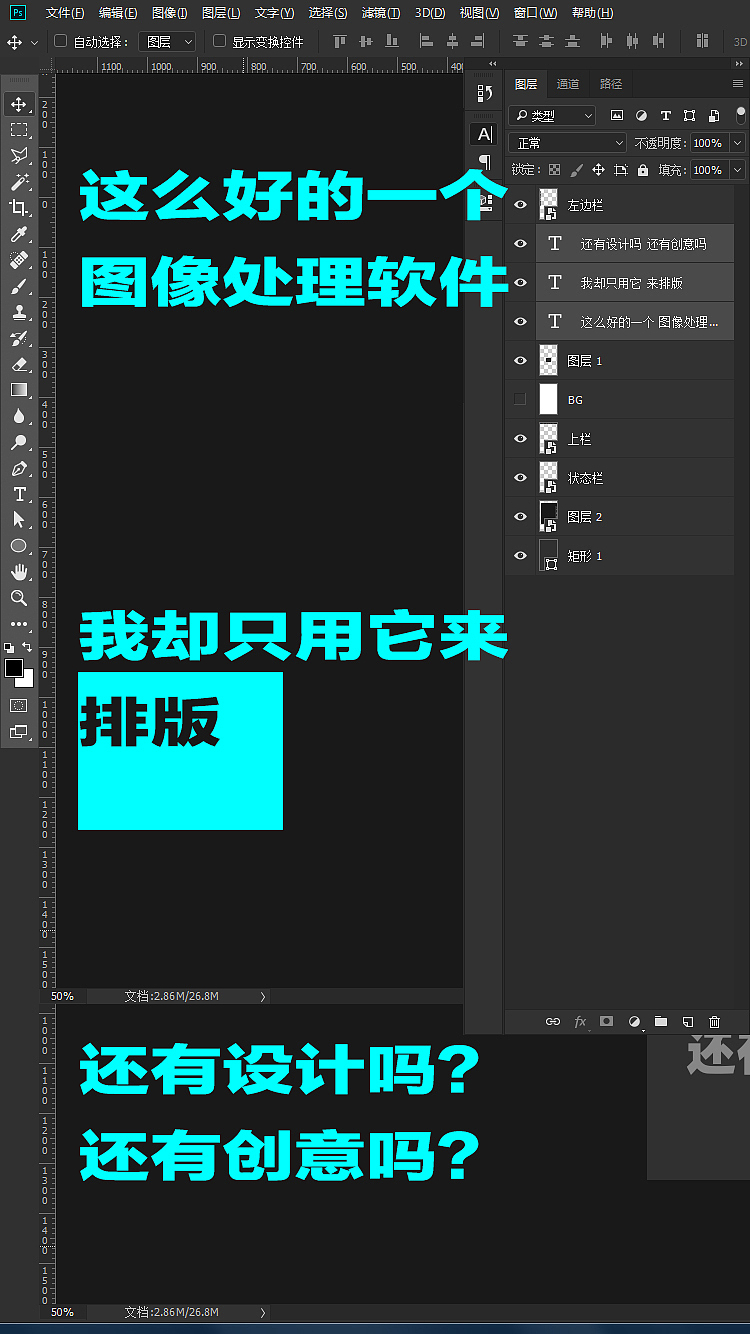Click the foreground color black swatch
750x1334 pixels.
click(13, 668)
